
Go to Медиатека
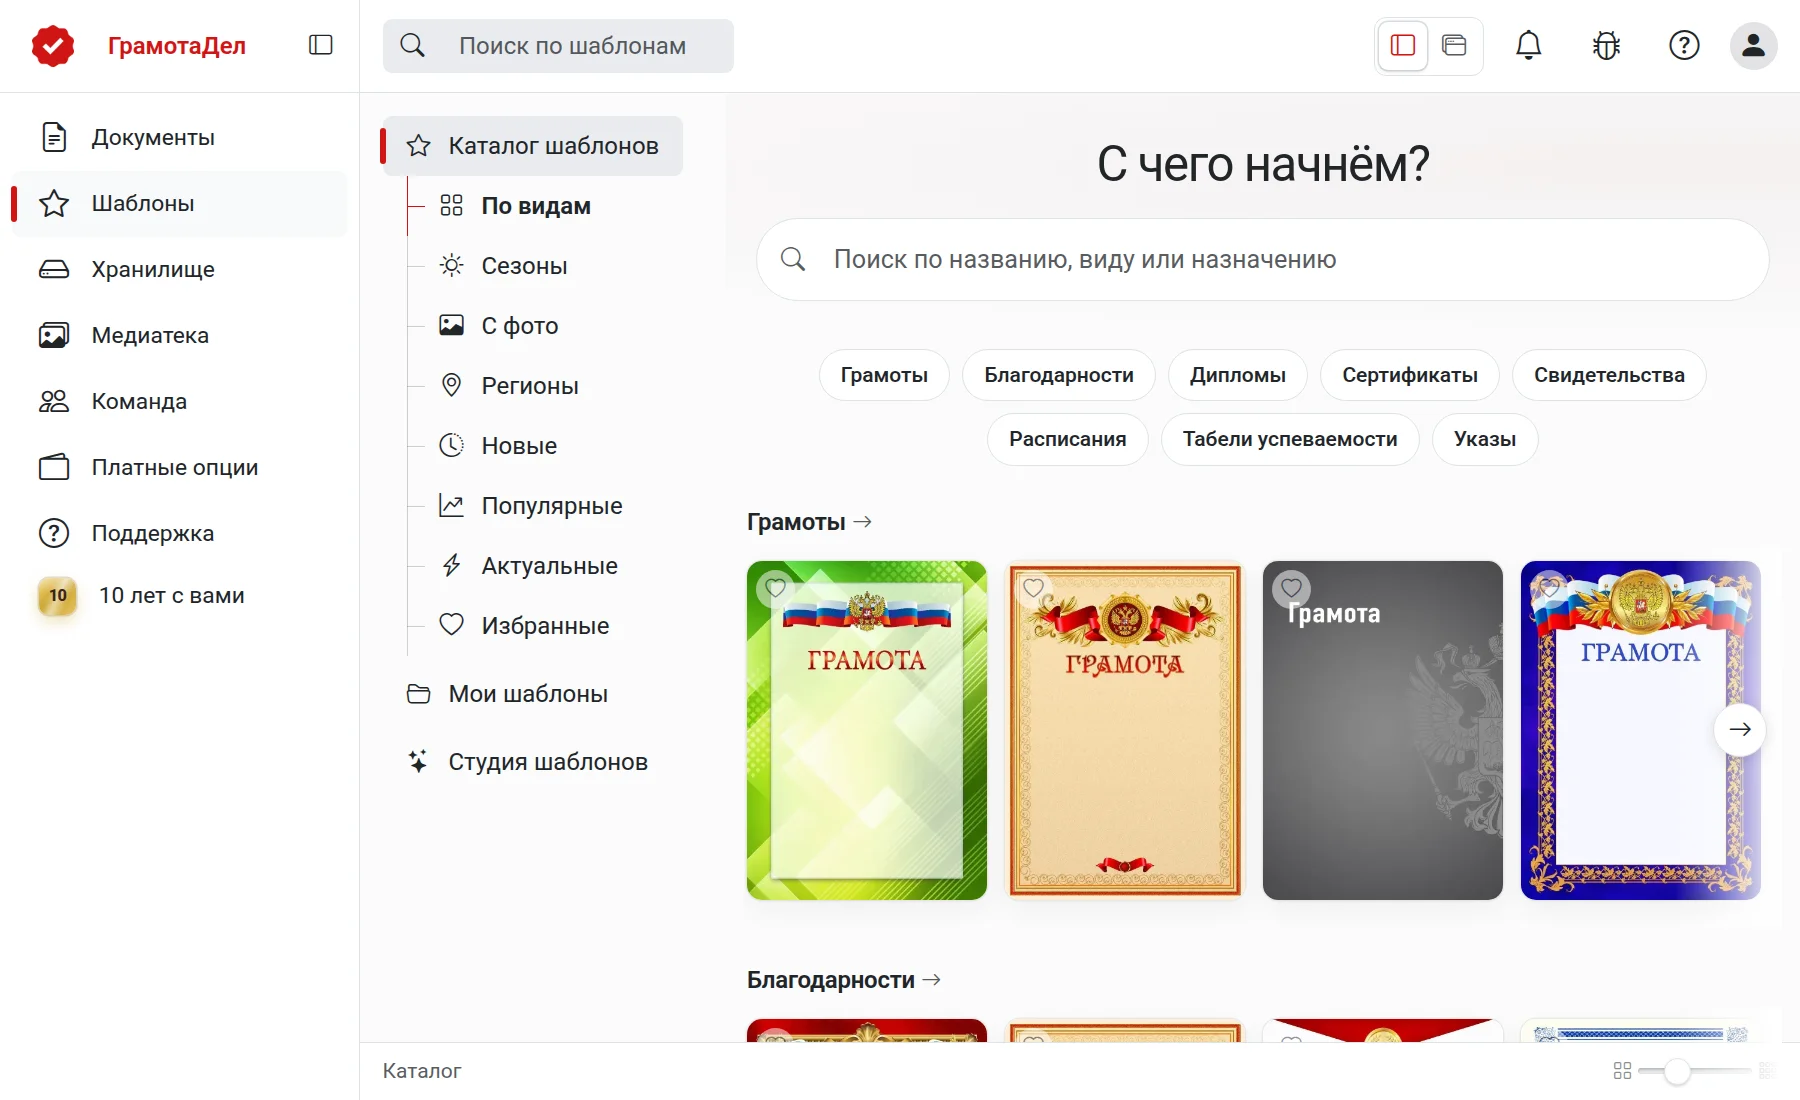(x=179, y=335)
